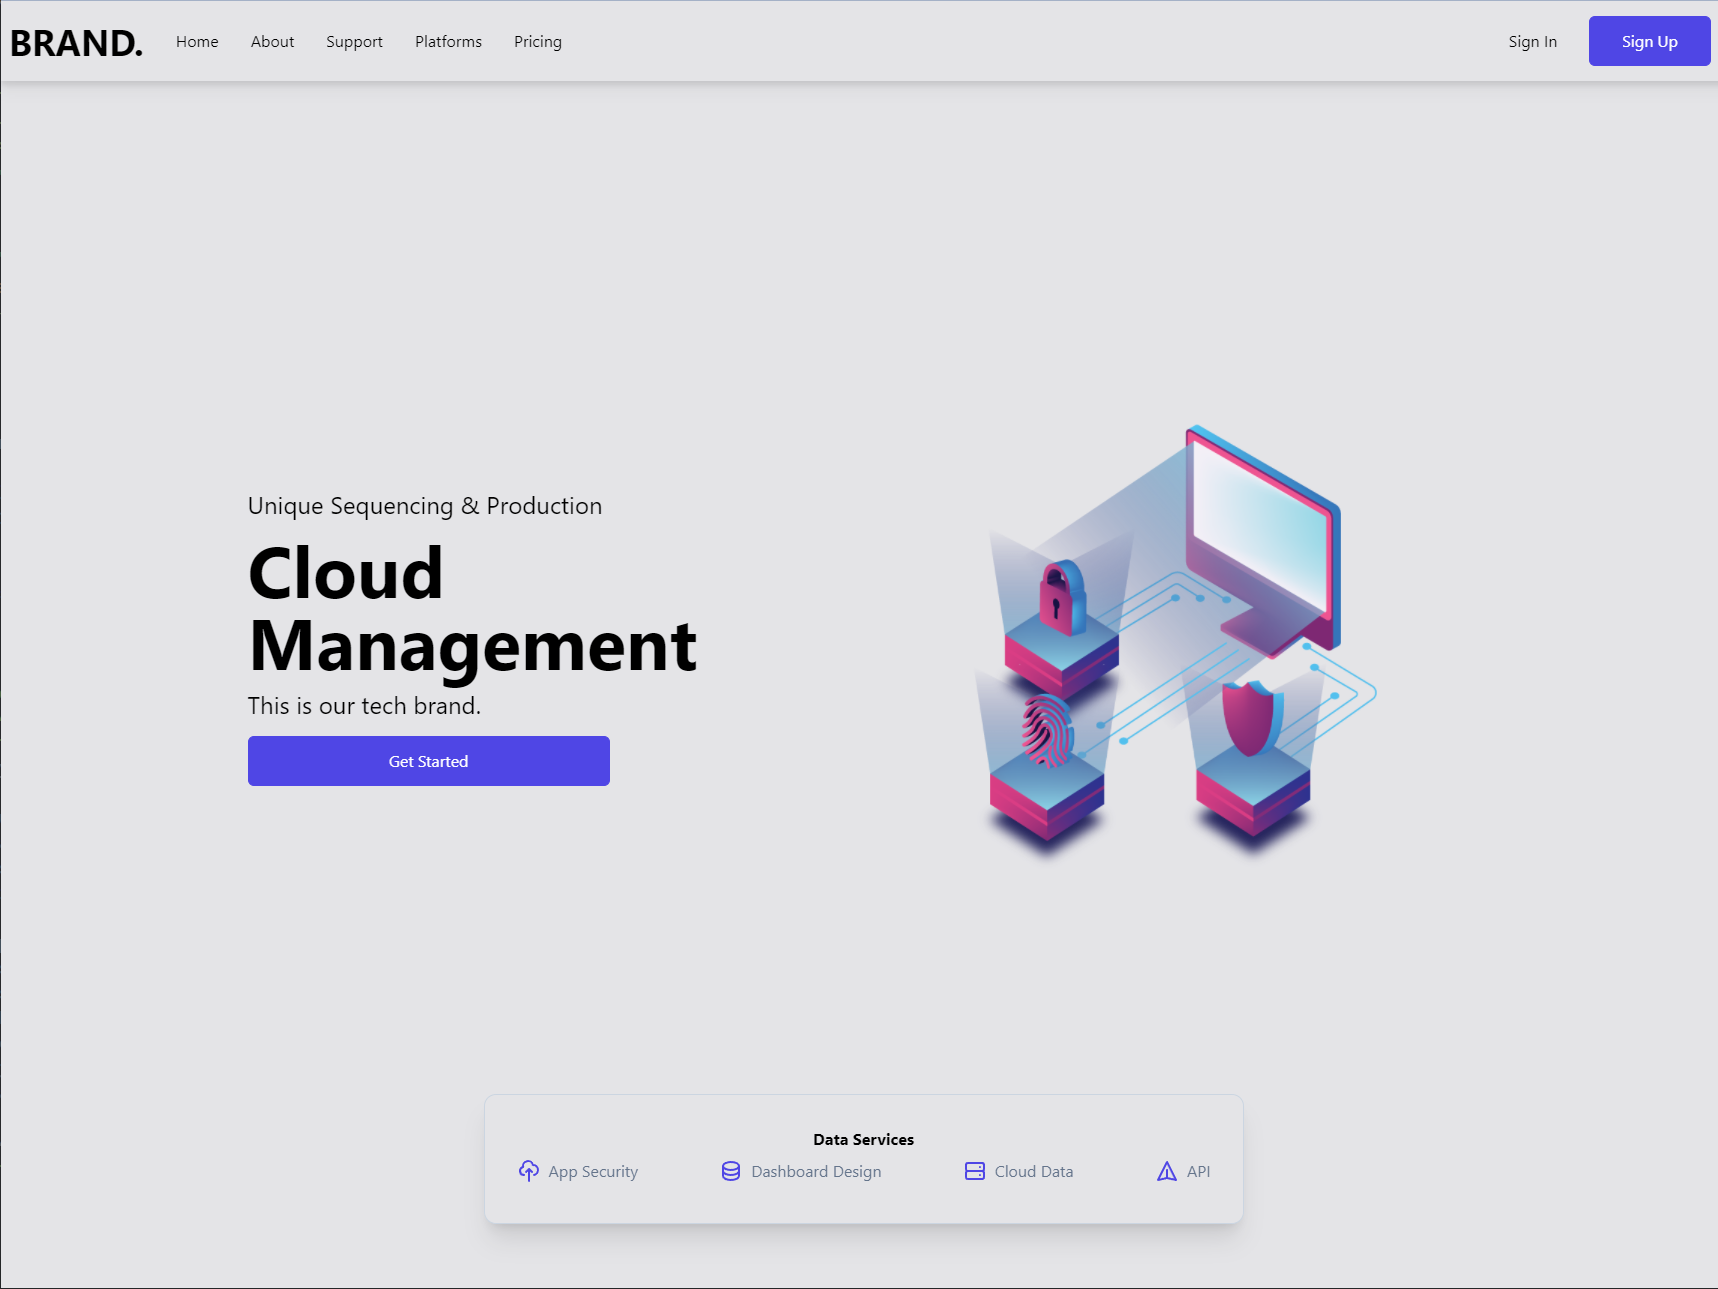Image resolution: width=1718 pixels, height=1289 pixels.
Task: Click the Cloud Data server icon
Action: tap(975, 1171)
